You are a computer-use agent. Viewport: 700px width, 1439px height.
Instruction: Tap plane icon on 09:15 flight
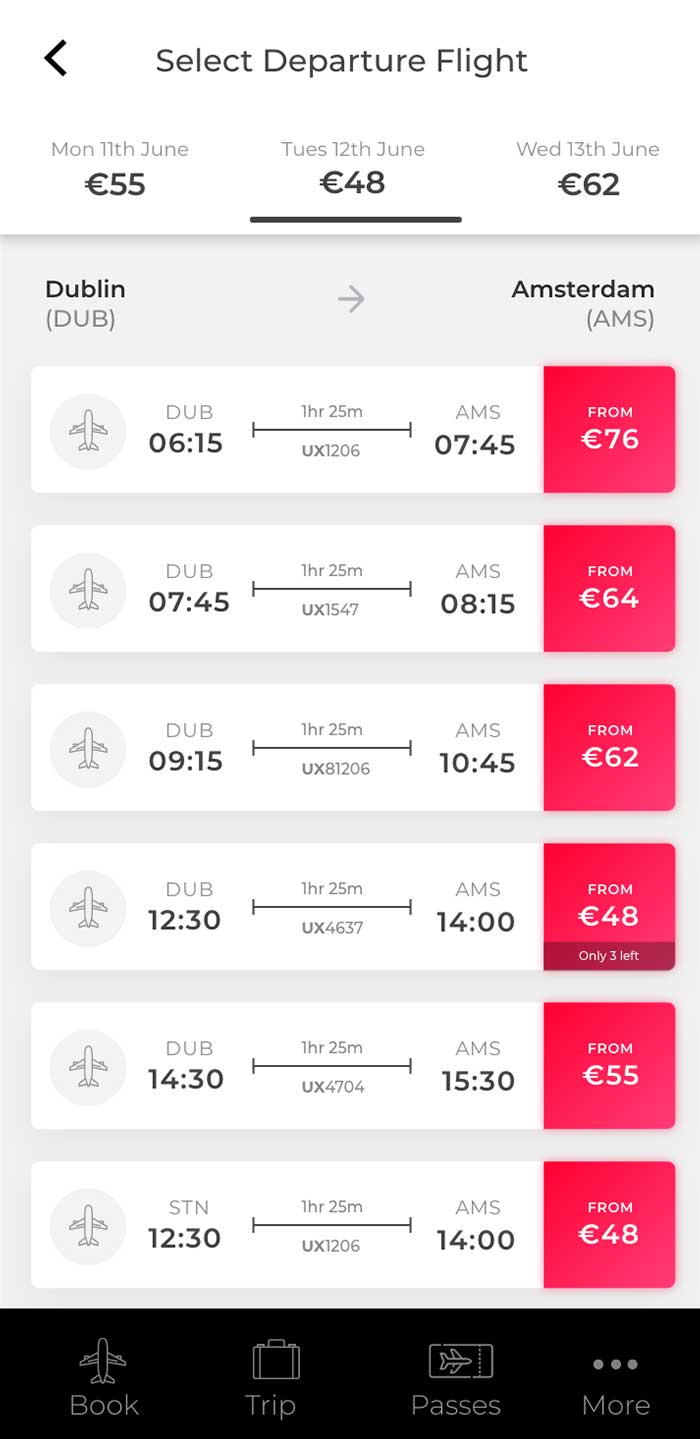click(x=88, y=749)
